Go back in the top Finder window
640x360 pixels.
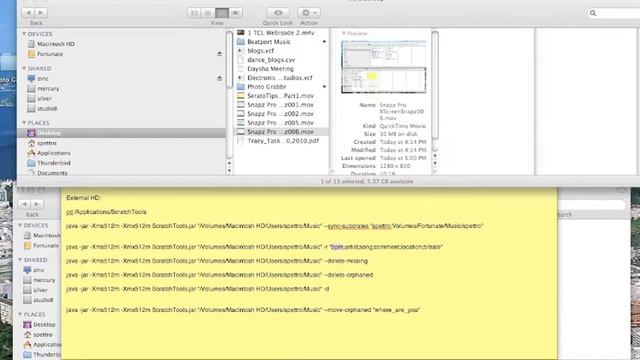[29, 13]
